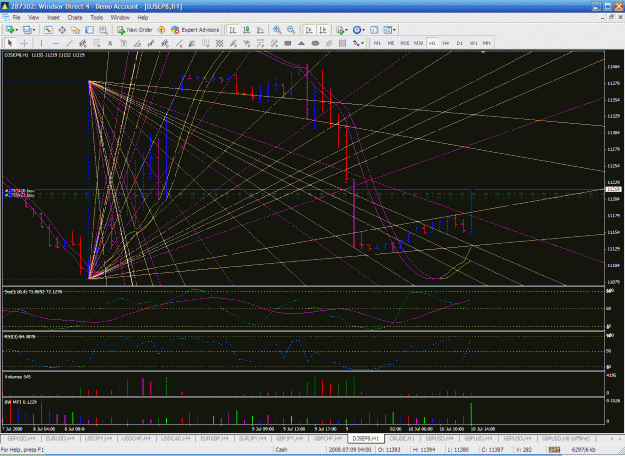Expand the New Chart dropdown arrow
Image resolution: width=625 pixels, height=456 pixels.
(x=17, y=30)
